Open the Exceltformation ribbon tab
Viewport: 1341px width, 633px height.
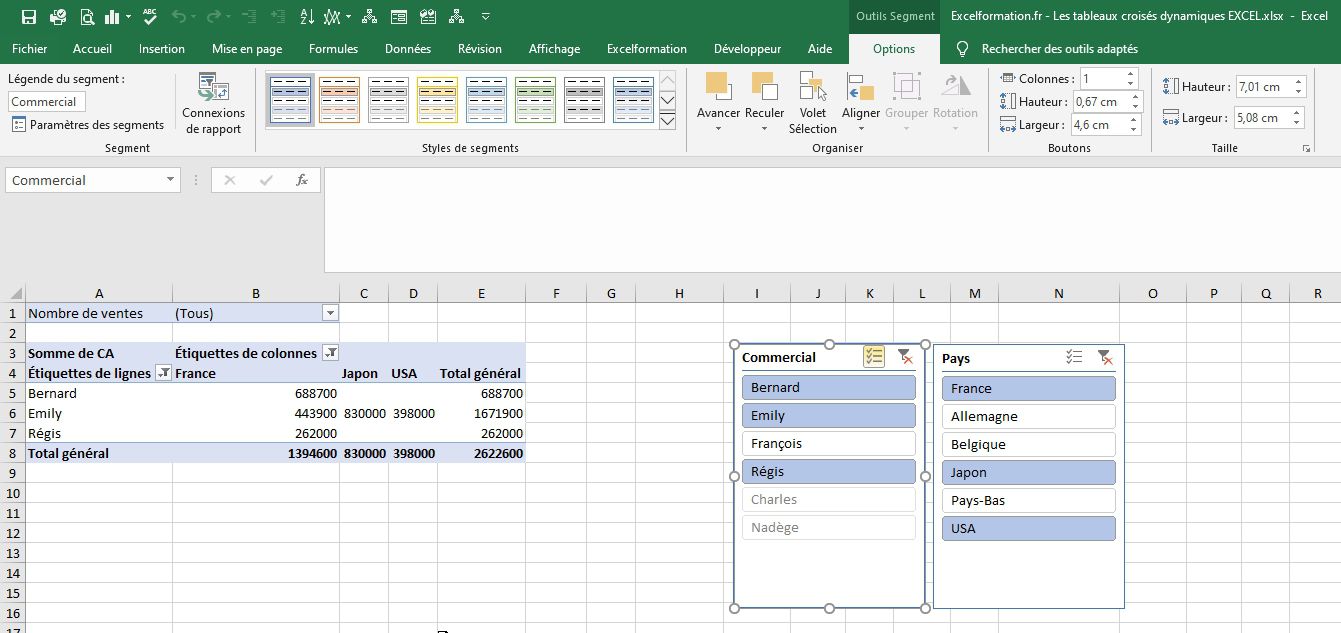click(x=647, y=48)
